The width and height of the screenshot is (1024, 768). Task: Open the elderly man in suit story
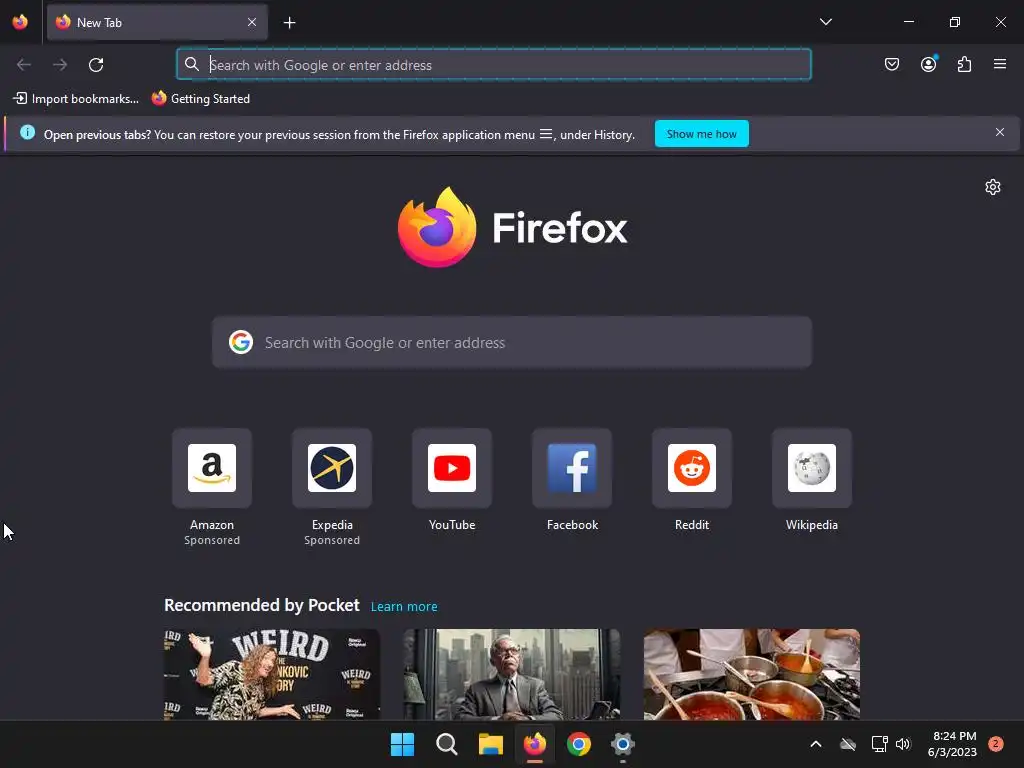coord(511,674)
